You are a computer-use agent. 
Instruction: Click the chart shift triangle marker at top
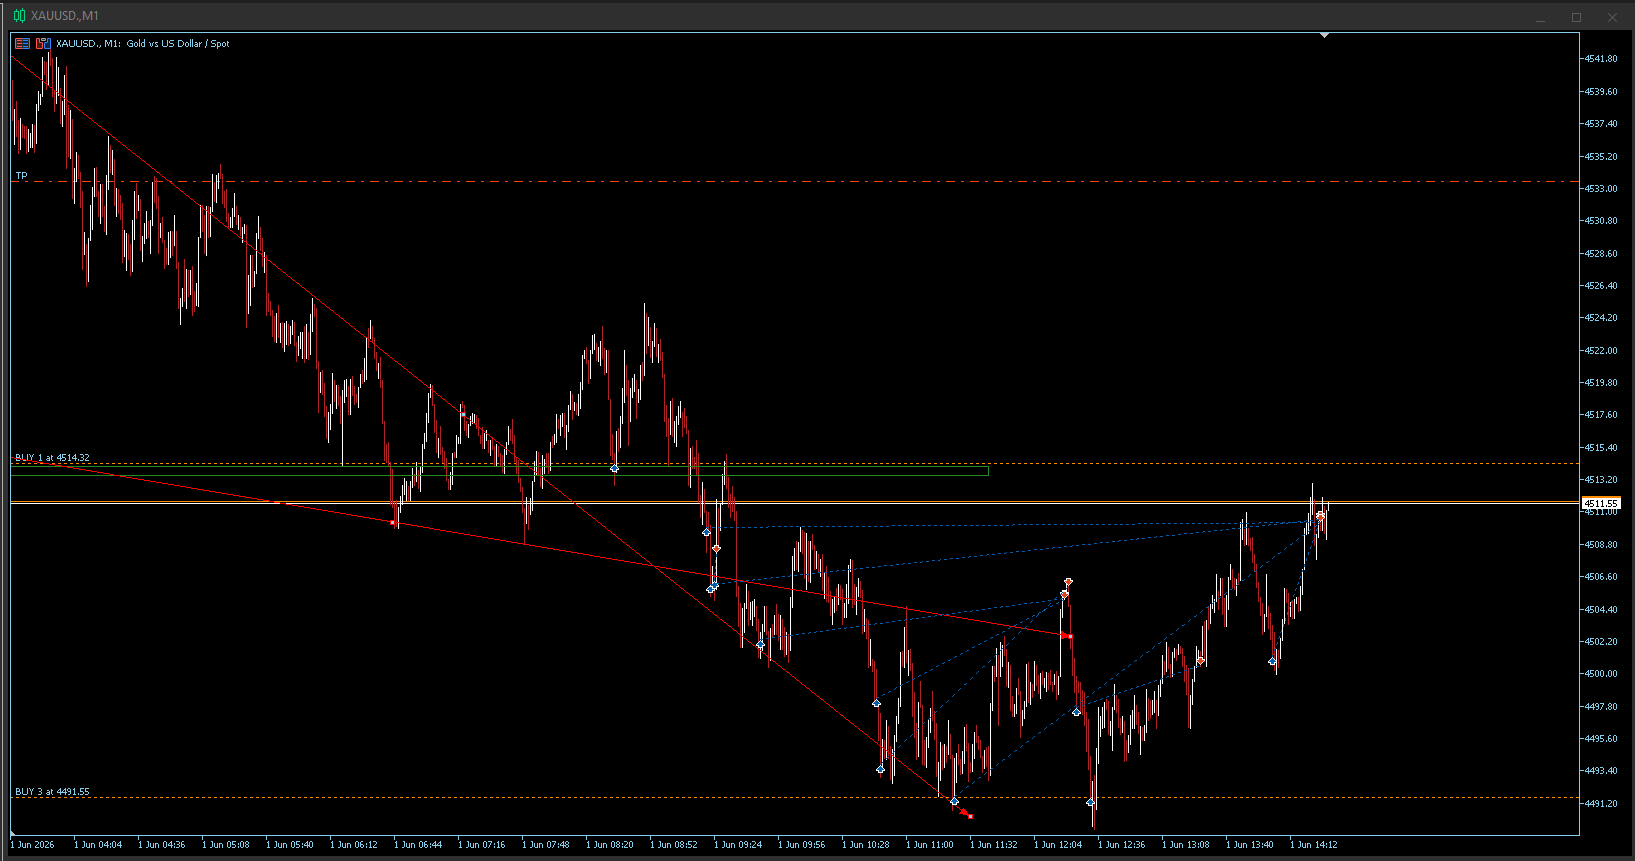point(1324,36)
